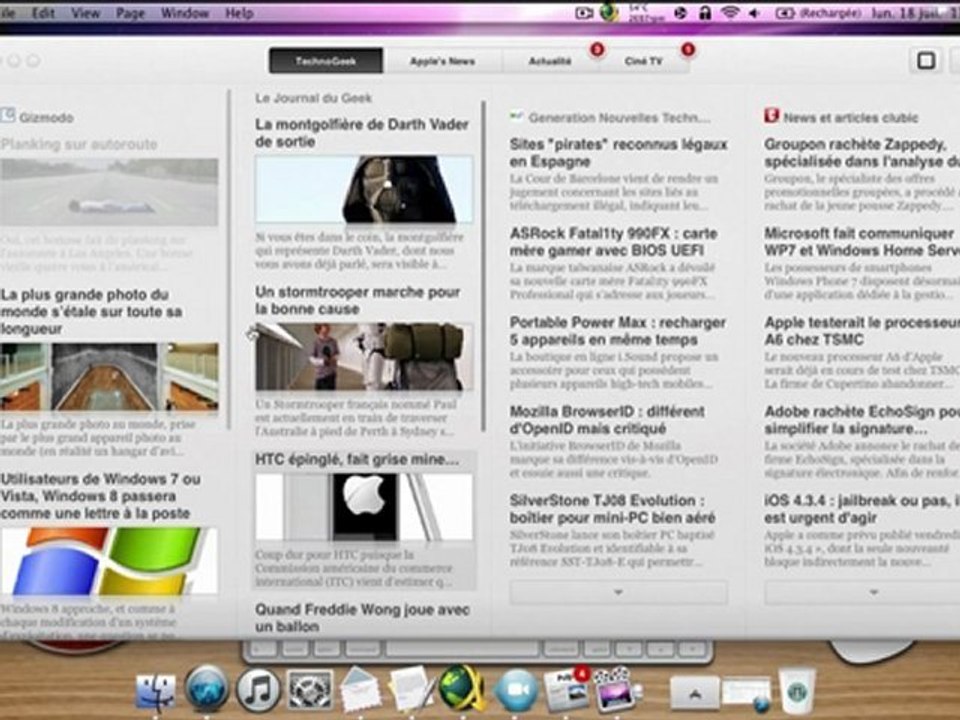
Task: Open the news reader Dock icon with badge
Action: click(567, 690)
